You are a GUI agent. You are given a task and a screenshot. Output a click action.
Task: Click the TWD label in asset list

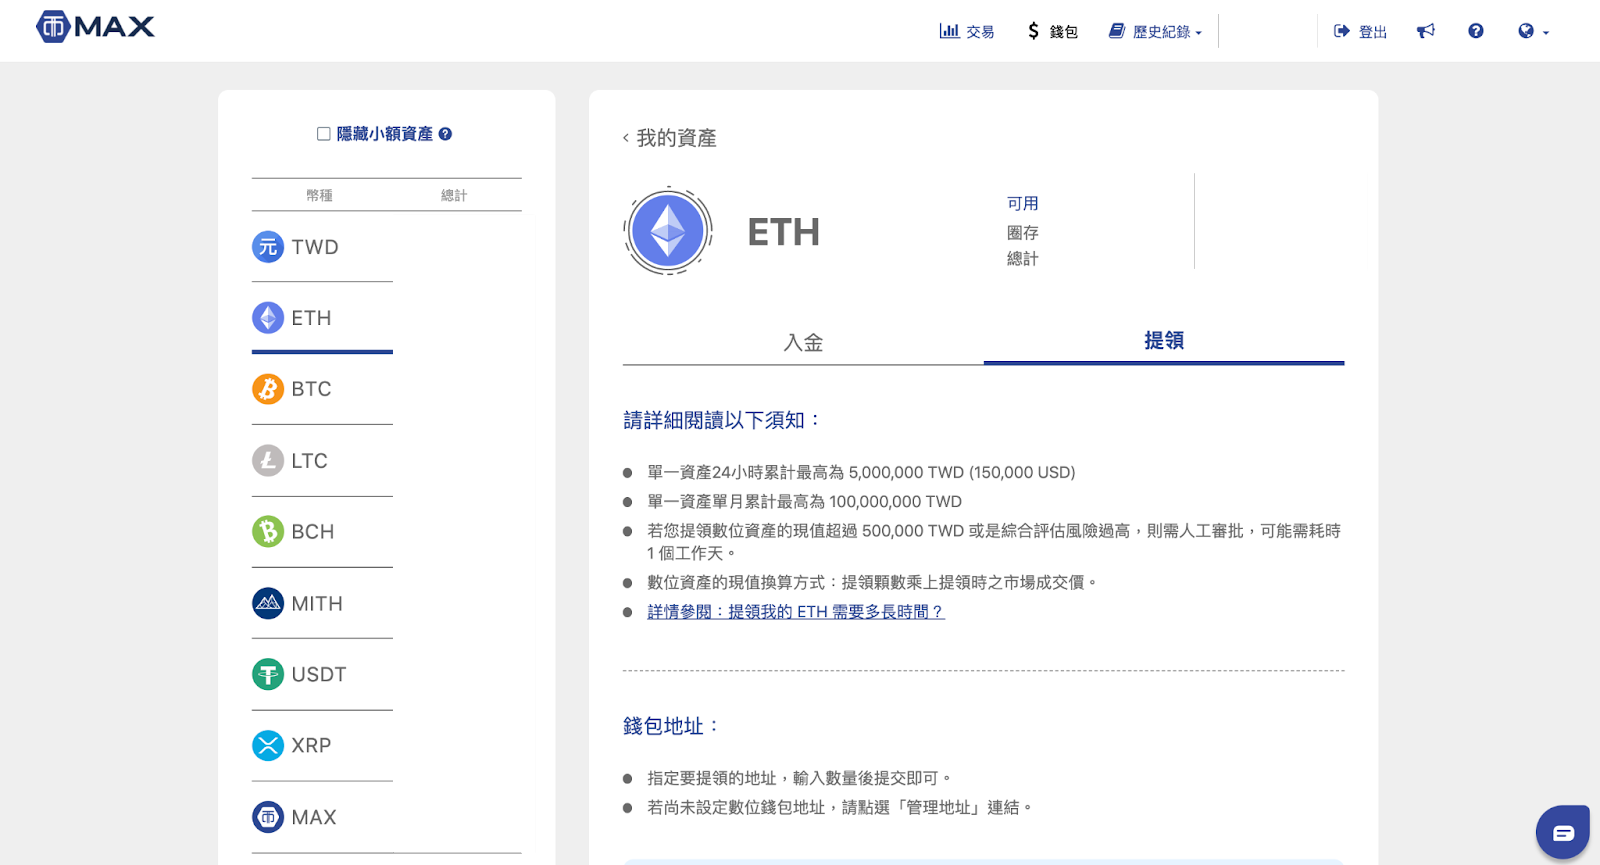pos(315,247)
